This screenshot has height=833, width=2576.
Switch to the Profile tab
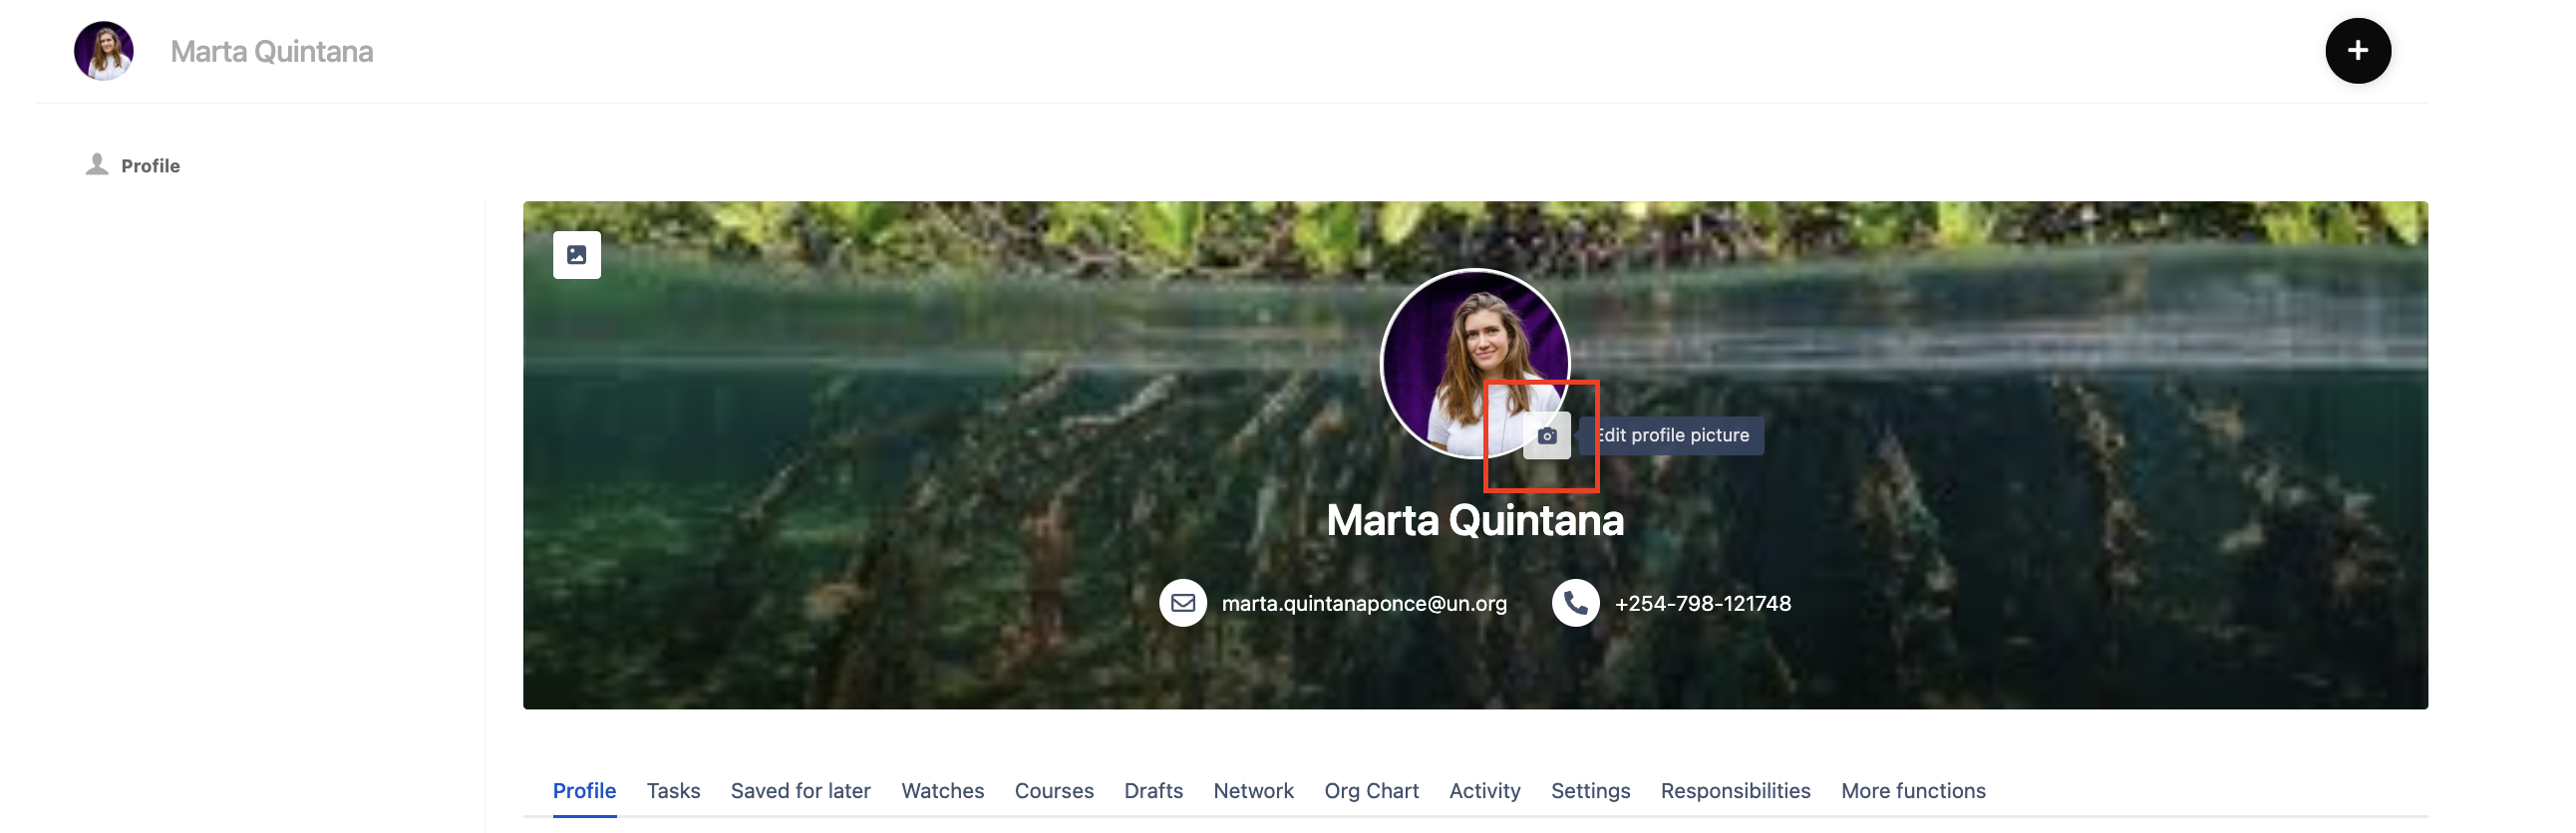pos(584,791)
